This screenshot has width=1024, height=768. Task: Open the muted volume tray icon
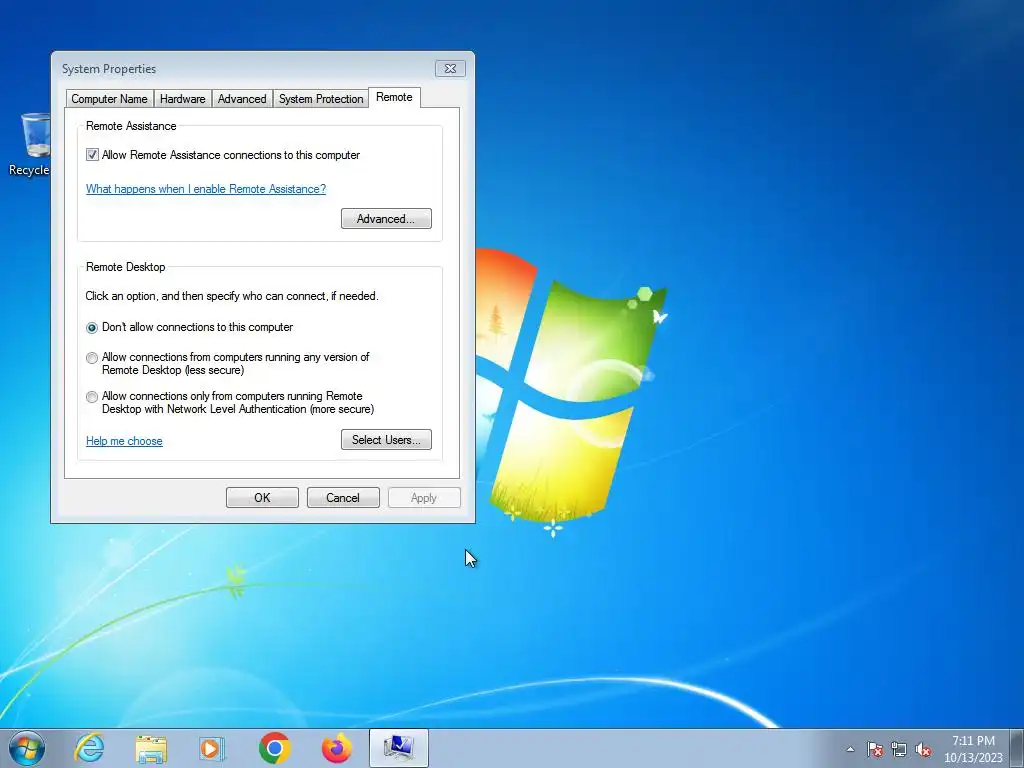[923, 749]
